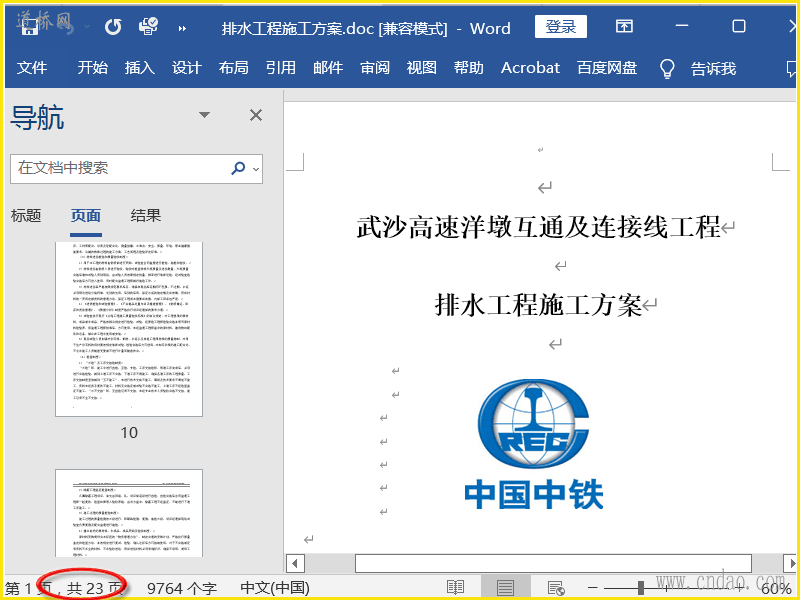Switch to Read Mode view icon
800x600 pixels.
455,588
